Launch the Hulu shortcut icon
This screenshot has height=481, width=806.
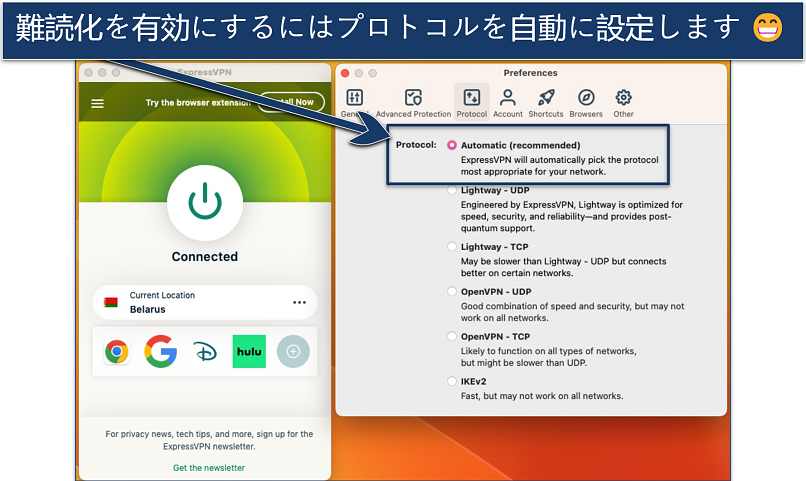pos(249,351)
